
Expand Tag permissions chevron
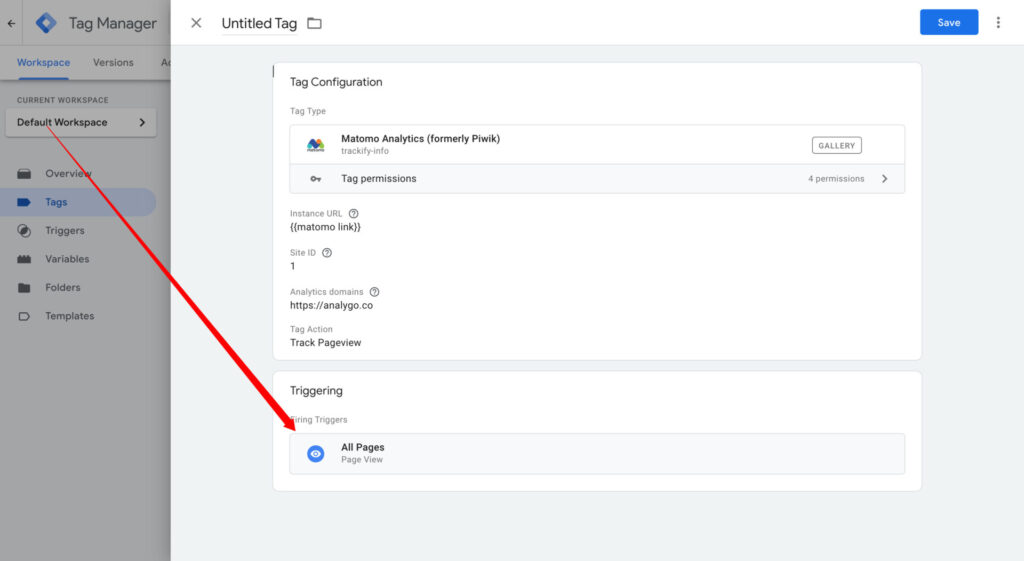pos(884,179)
